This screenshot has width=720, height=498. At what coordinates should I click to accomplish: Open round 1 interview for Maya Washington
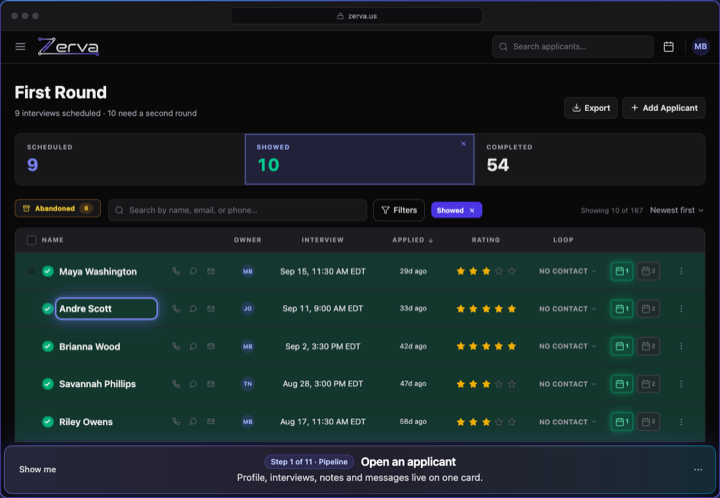621,271
